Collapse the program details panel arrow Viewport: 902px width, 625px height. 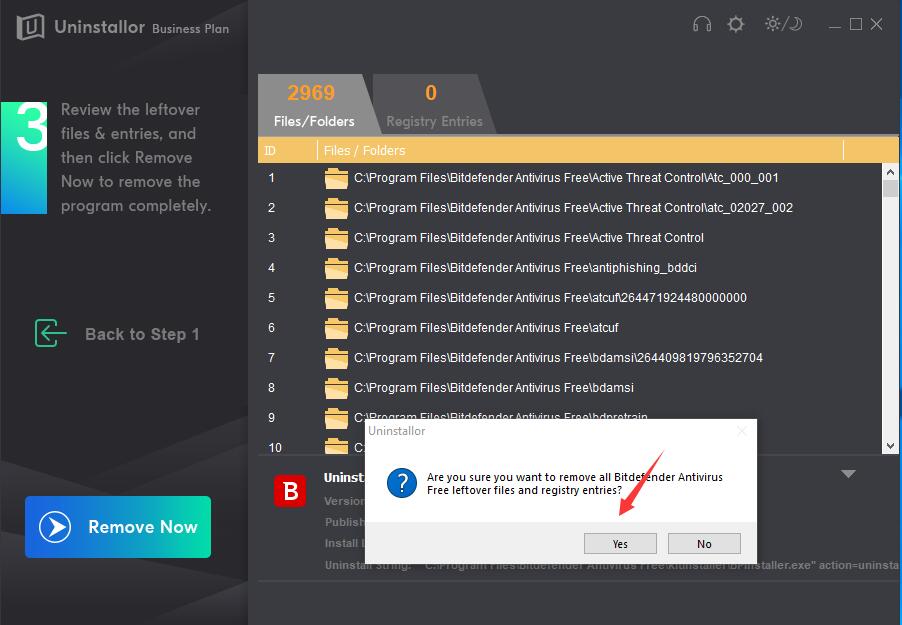point(849,474)
